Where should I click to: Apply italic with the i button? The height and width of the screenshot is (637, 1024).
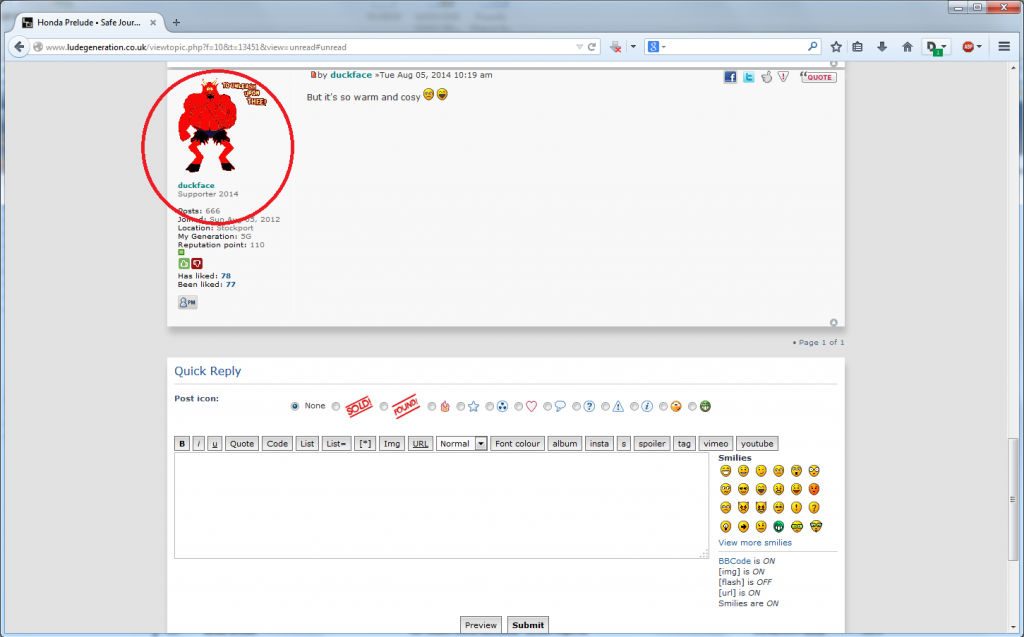(x=199, y=444)
